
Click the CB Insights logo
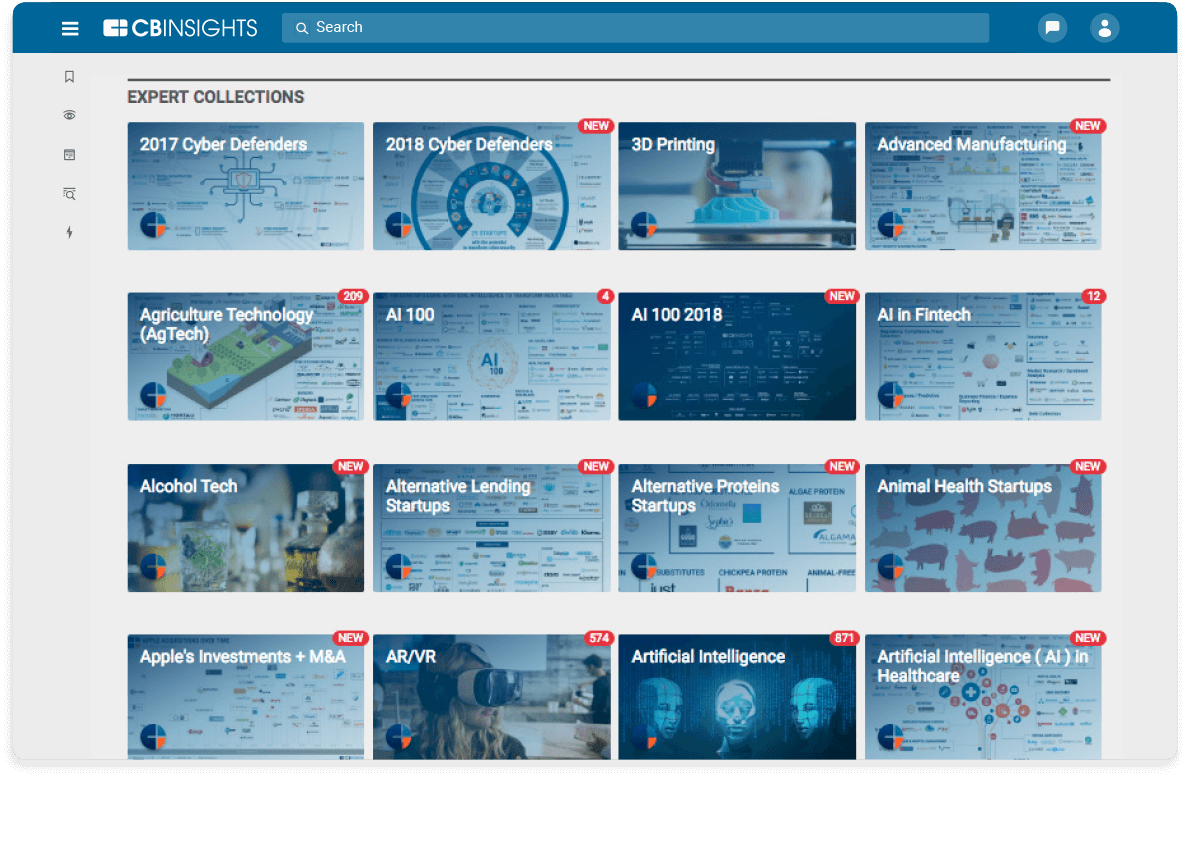coord(180,28)
